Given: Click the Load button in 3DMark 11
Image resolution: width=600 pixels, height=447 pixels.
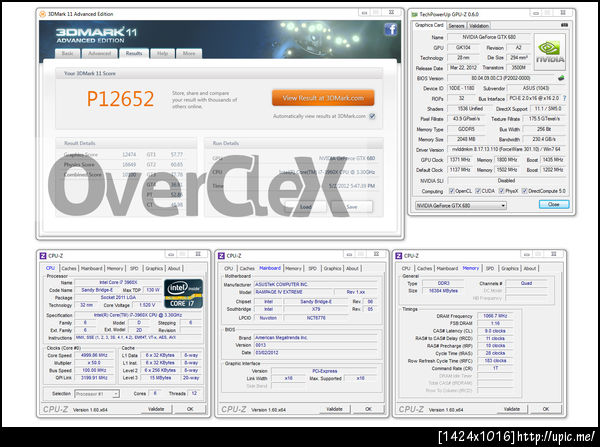Looking at the screenshot, I should (305, 207).
